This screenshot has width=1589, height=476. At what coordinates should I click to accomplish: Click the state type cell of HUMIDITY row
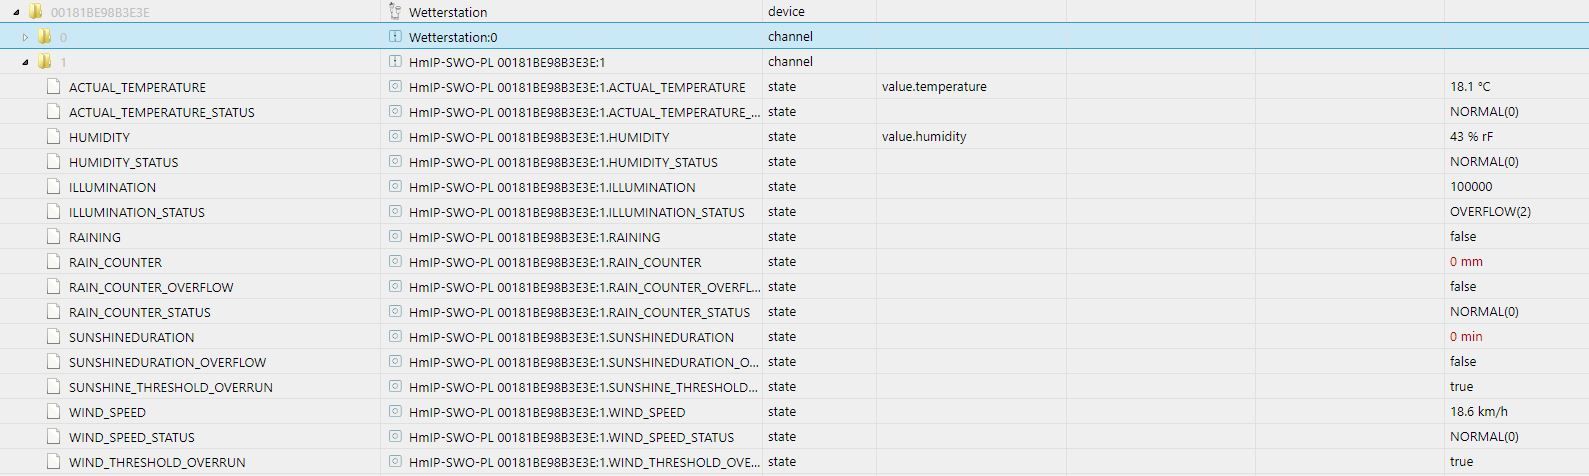782,137
